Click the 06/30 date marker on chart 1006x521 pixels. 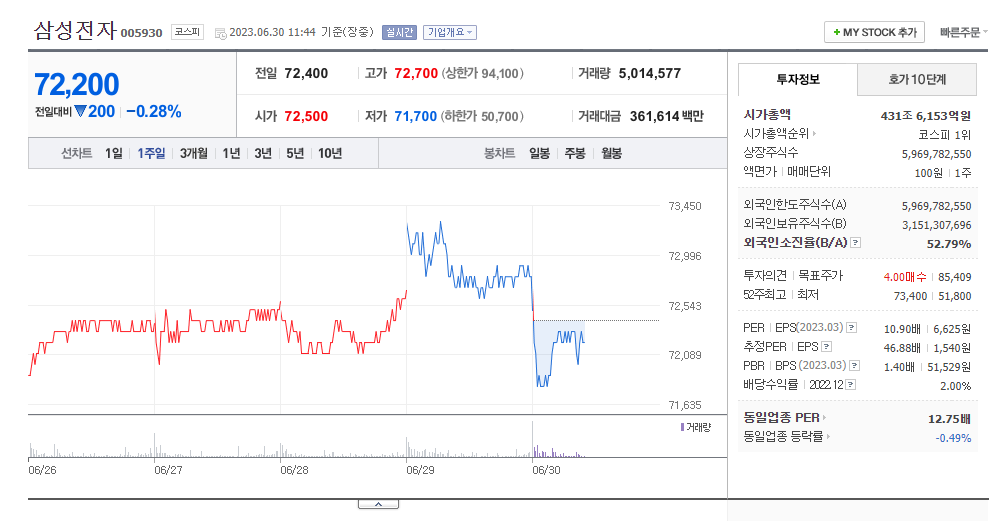[546, 470]
